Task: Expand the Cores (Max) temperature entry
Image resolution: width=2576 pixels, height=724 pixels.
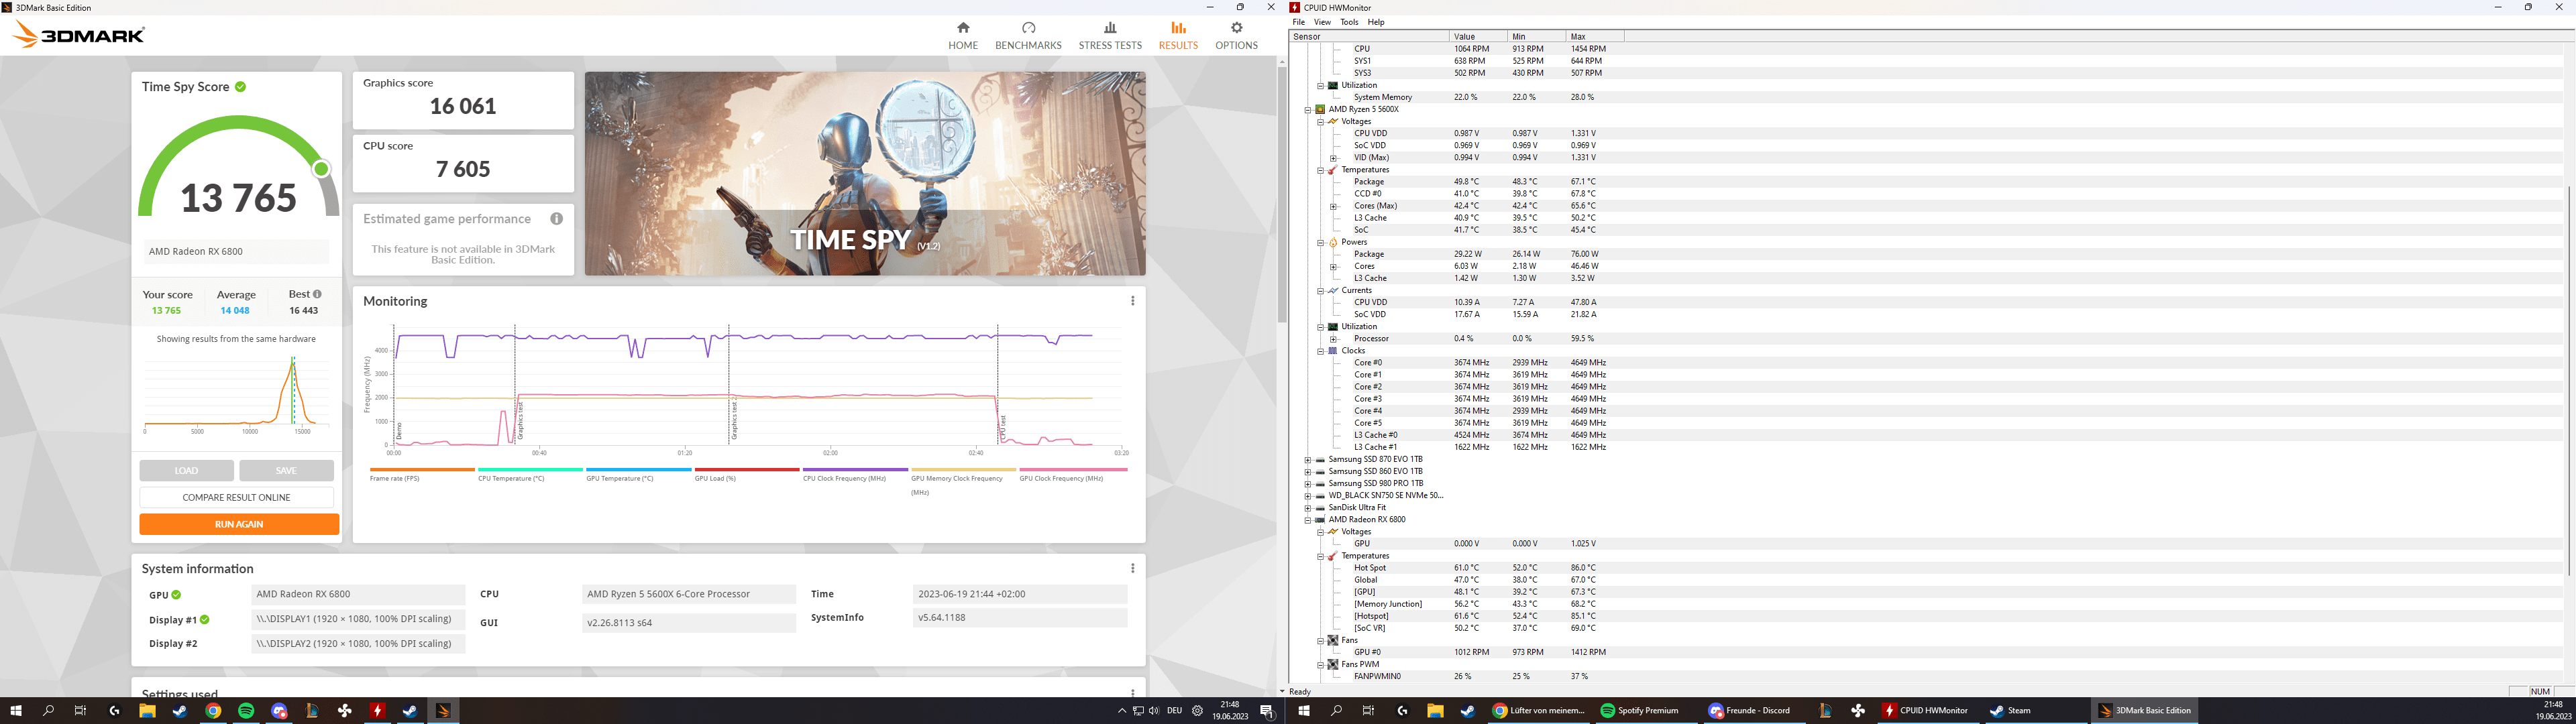Action: tap(1333, 206)
